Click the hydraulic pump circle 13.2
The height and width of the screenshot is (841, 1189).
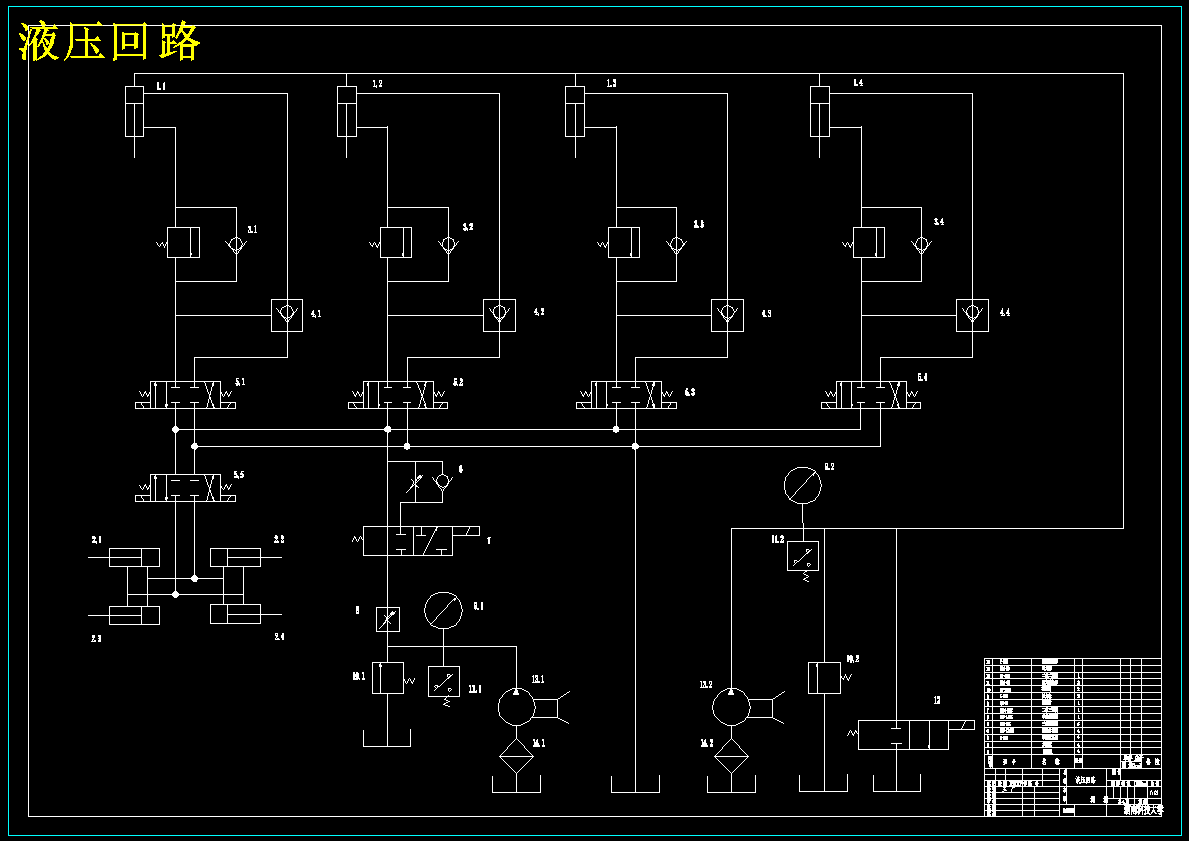[731, 707]
